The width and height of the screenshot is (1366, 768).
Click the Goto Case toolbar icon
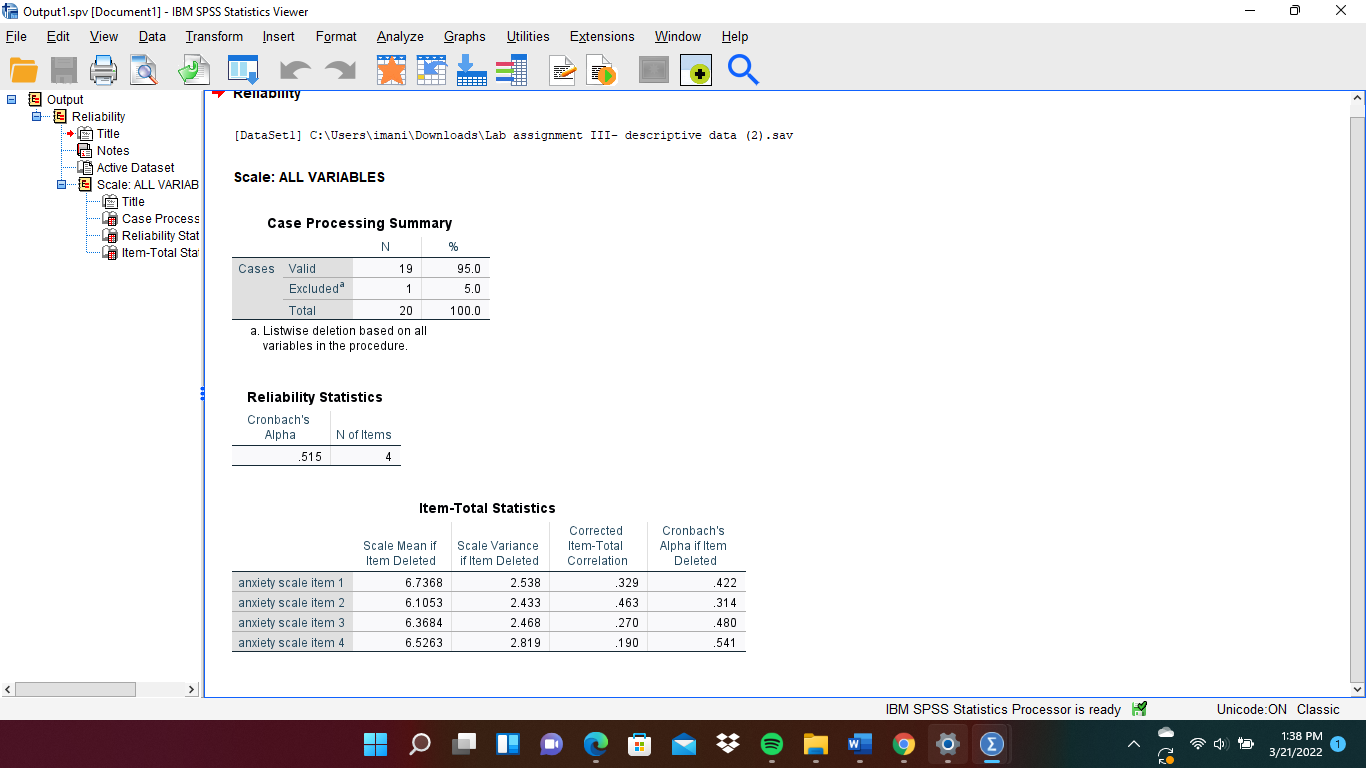pyautogui.click(x=431, y=71)
